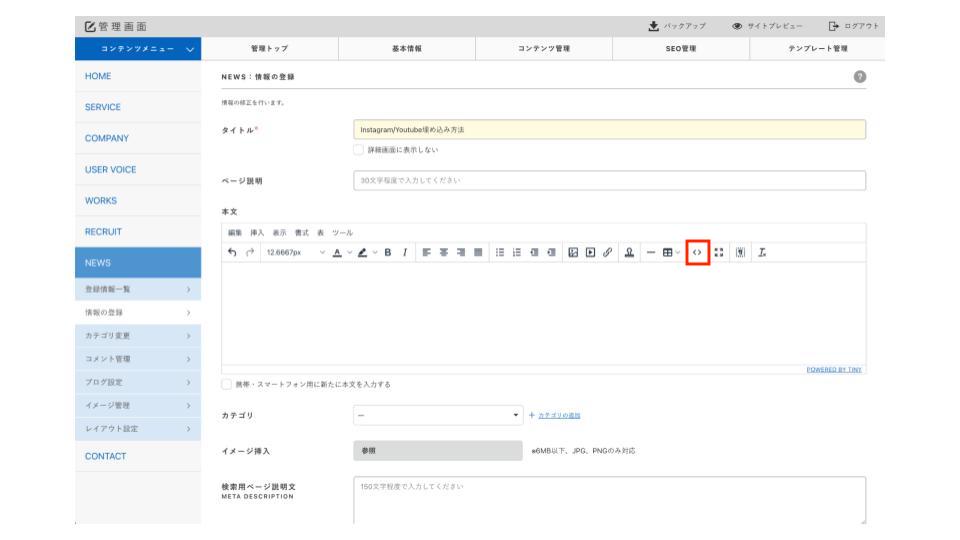
Task: Click the 参照 image browse button
Action: click(438, 451)
